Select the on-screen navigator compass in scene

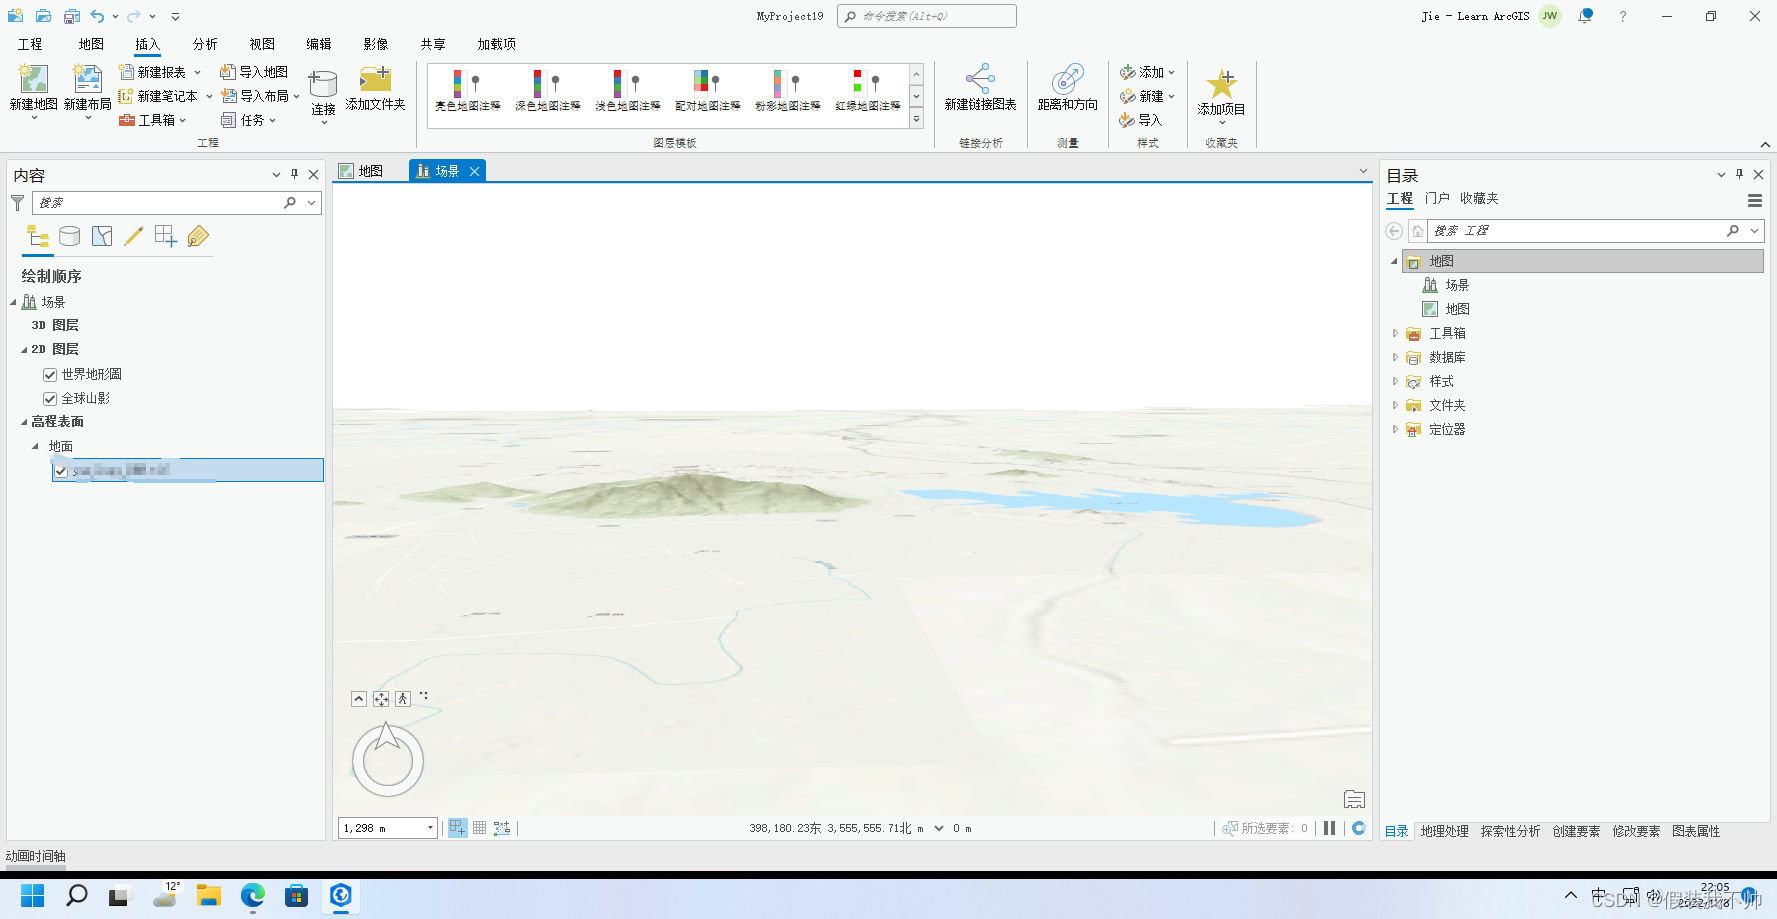pos(388,760)
